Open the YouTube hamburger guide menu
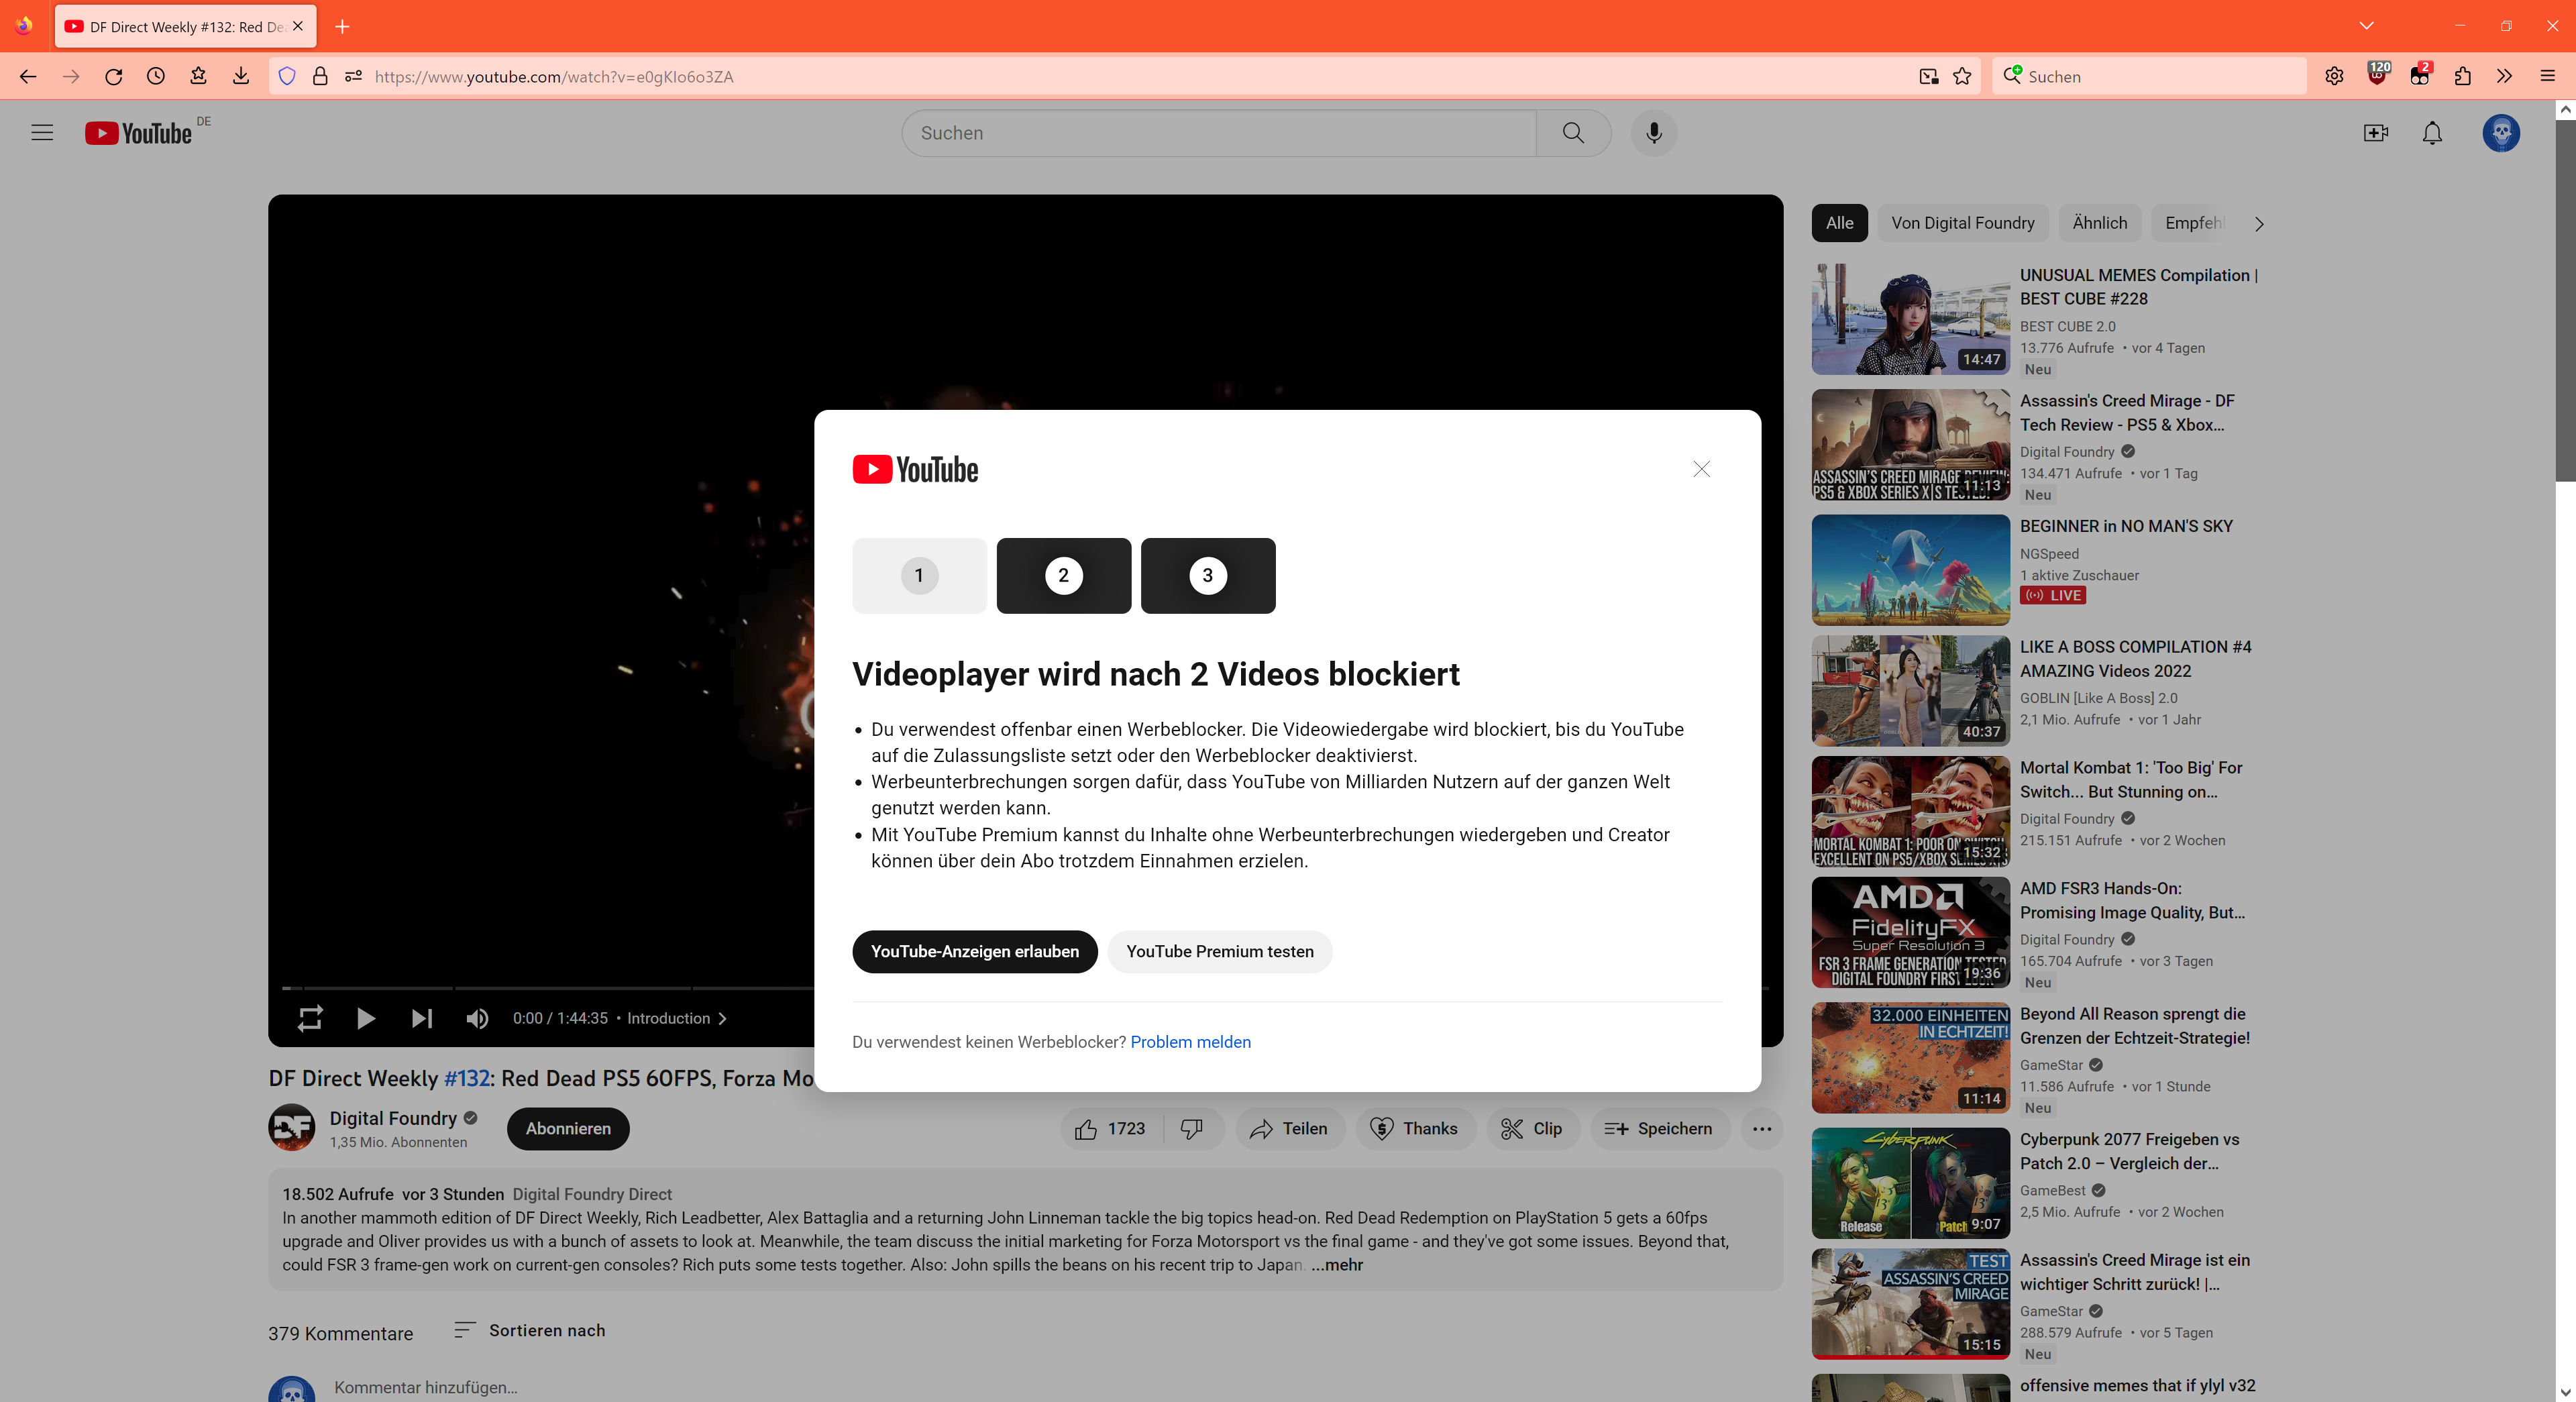The width and height of the screenshot is (2576, 1402). tap(42, 133)
